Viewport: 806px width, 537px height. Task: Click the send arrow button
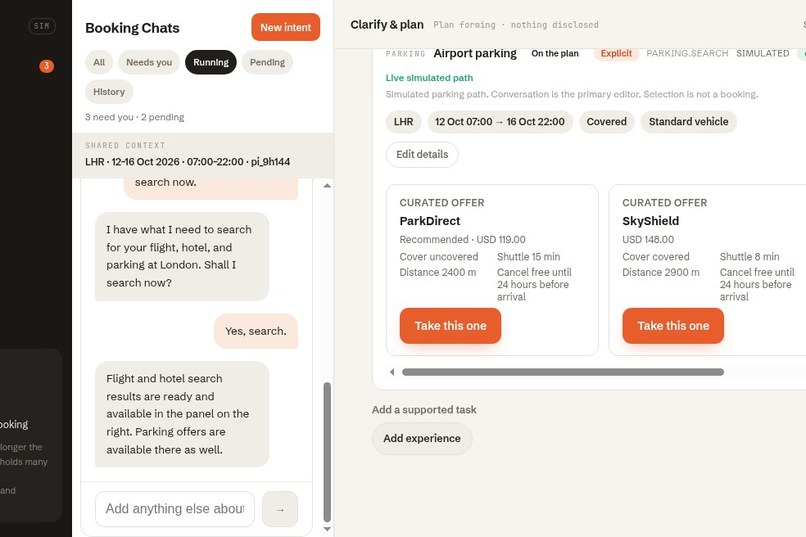pyautogui.click(x=280, y=509)
